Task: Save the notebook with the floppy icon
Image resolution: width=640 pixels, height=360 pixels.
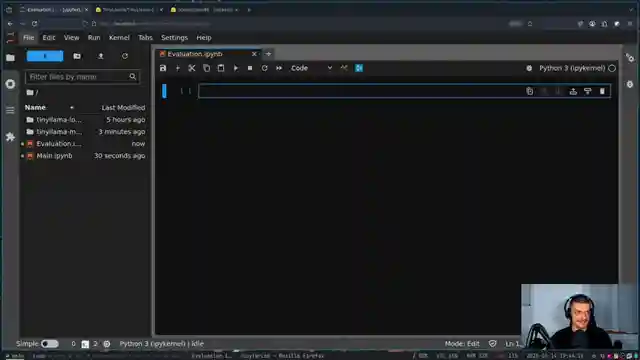Action: [163, 68]
